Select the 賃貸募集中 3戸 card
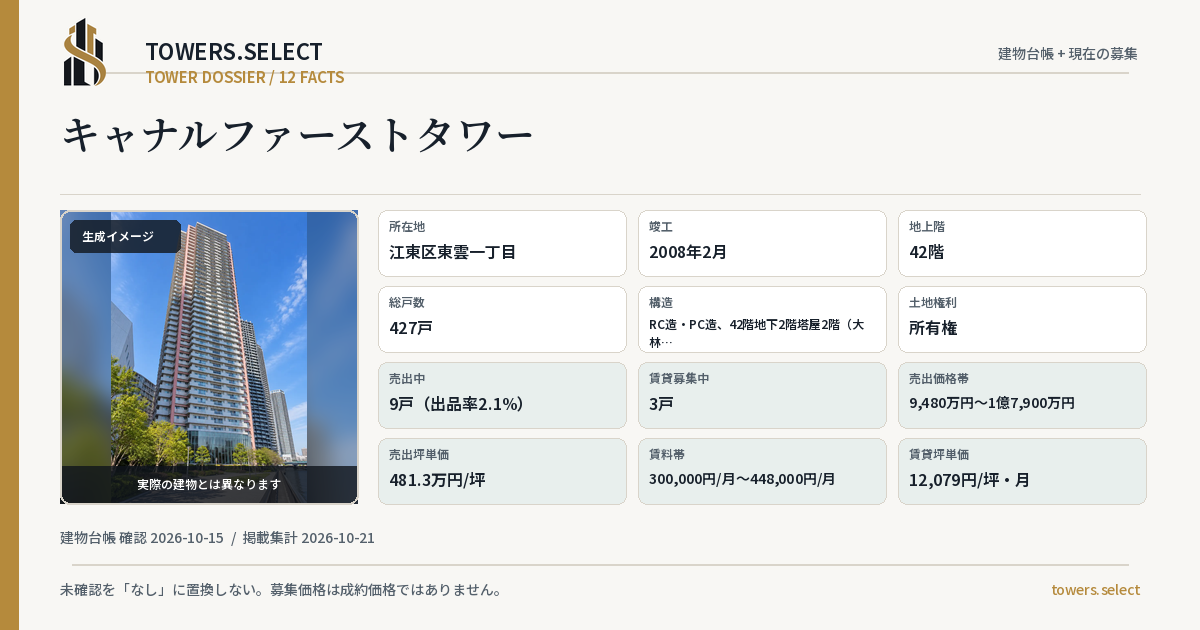The height and width of the screenshot is (630, 1200). pos(762,395)
